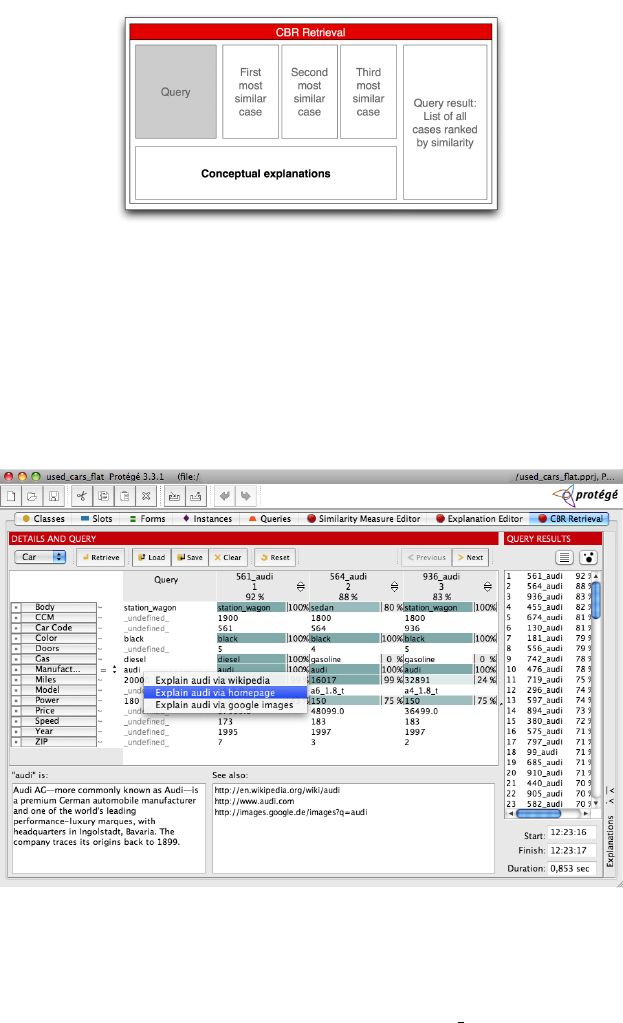Screen dimensions: 623x1023
Task: Open the Explanation Editor tab
Action: coord(479,519)
